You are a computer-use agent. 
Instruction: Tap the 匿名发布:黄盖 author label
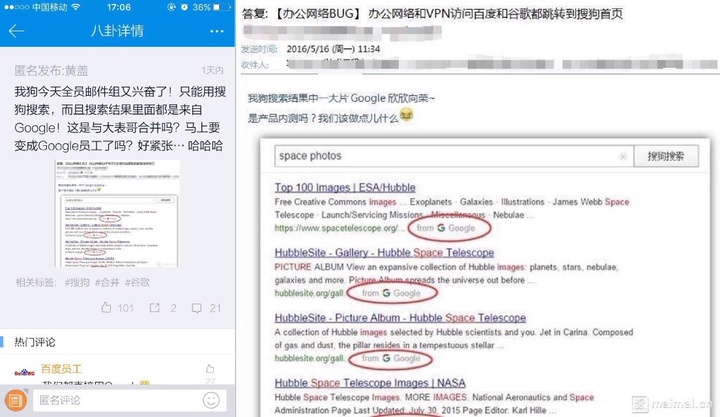coord(51,70)
